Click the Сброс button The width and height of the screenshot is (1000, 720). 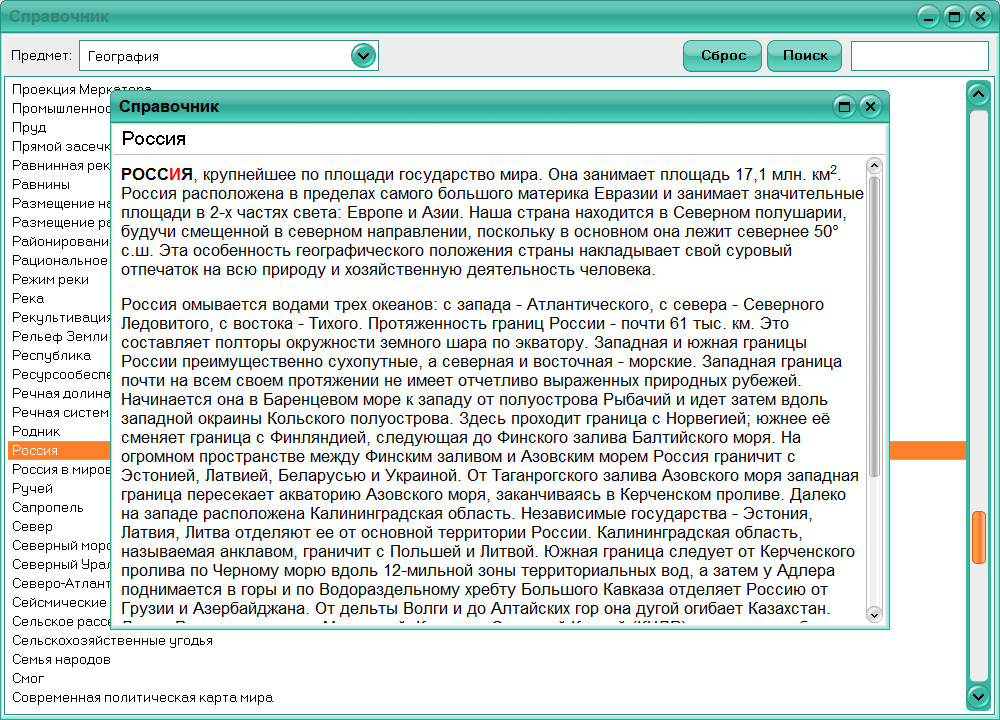pyautogui.click(x=721, y=55)
